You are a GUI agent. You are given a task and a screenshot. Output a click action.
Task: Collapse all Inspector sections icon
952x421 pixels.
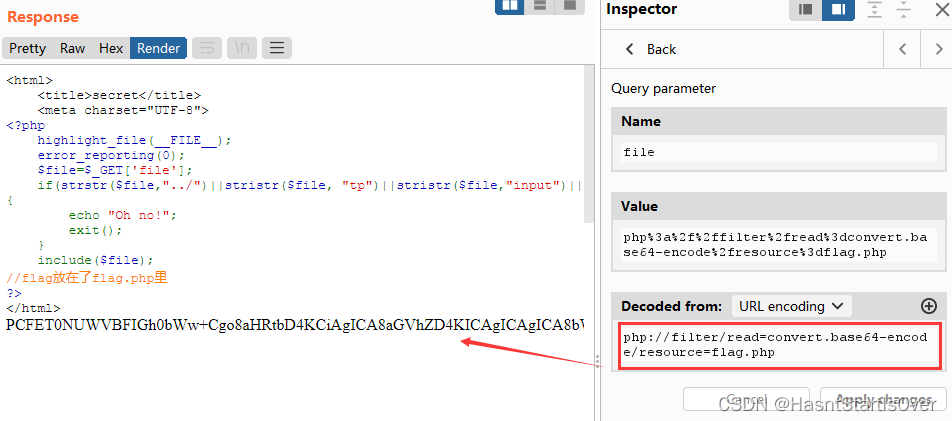[903, 10]
